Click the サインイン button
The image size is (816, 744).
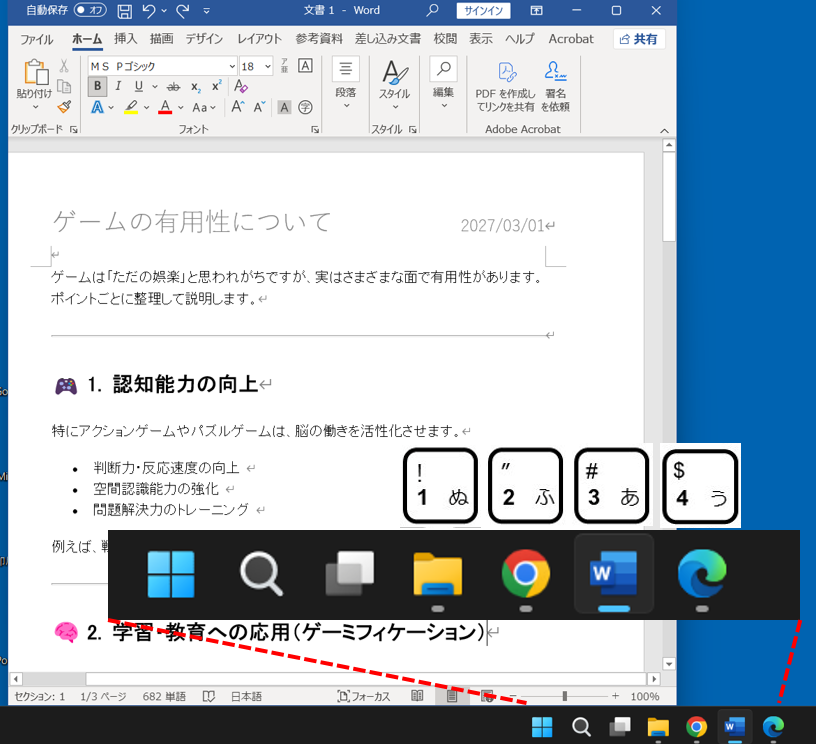[x=483, y=10]
